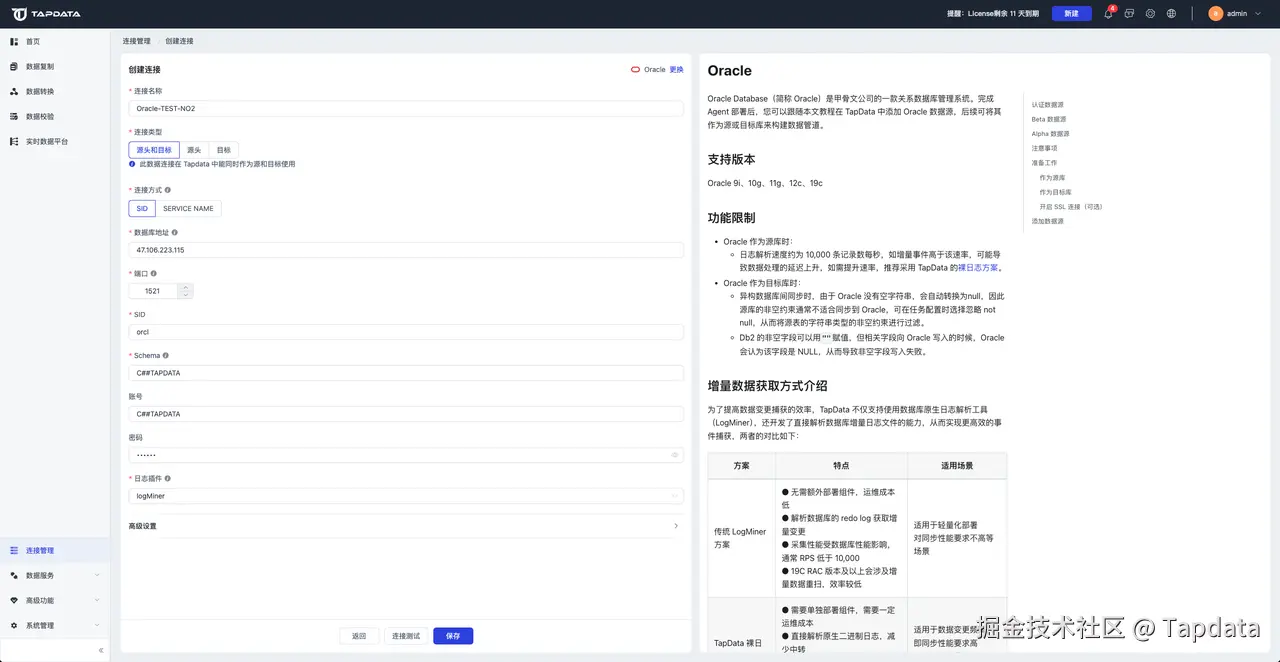Click info icon next to 连接方式
Image resolution: width=1280 pixels, height=662 pixels.
pyautogui.click(x=167, y=189)
